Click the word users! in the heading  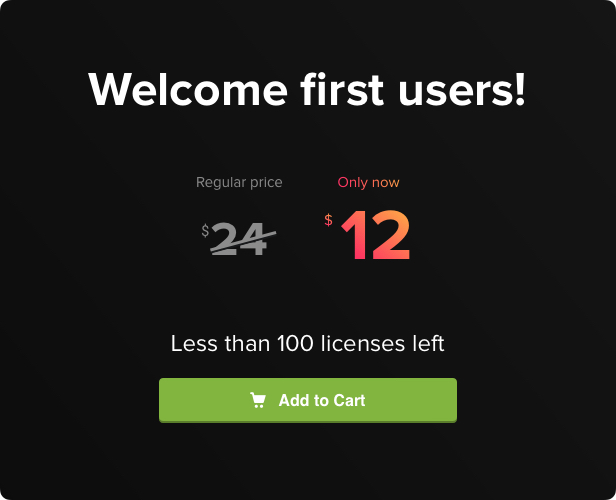click(x=462, y=90)
